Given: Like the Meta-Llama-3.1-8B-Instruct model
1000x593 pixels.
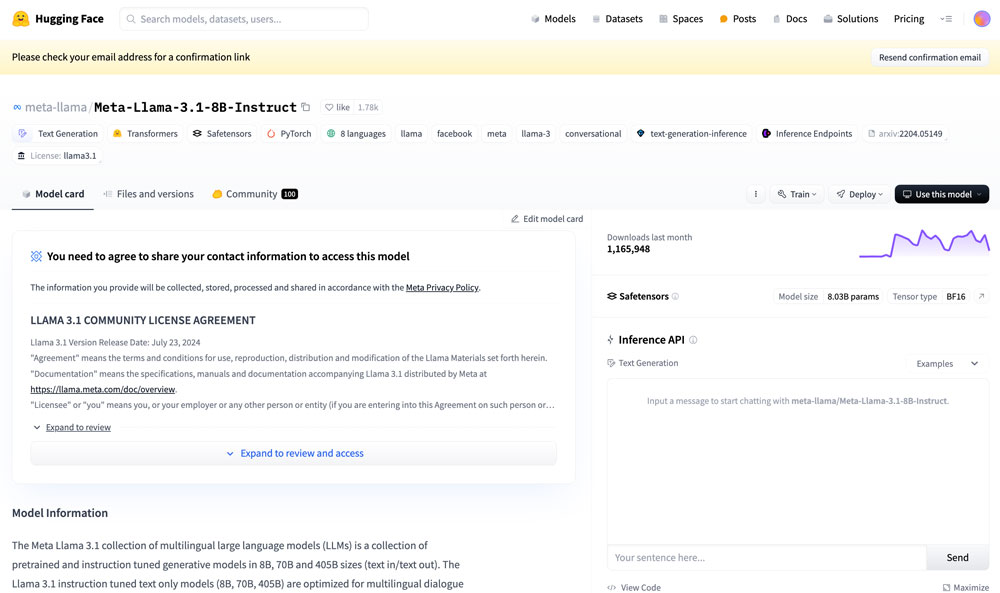Looking at the screenshot, I should coord(337,108).
